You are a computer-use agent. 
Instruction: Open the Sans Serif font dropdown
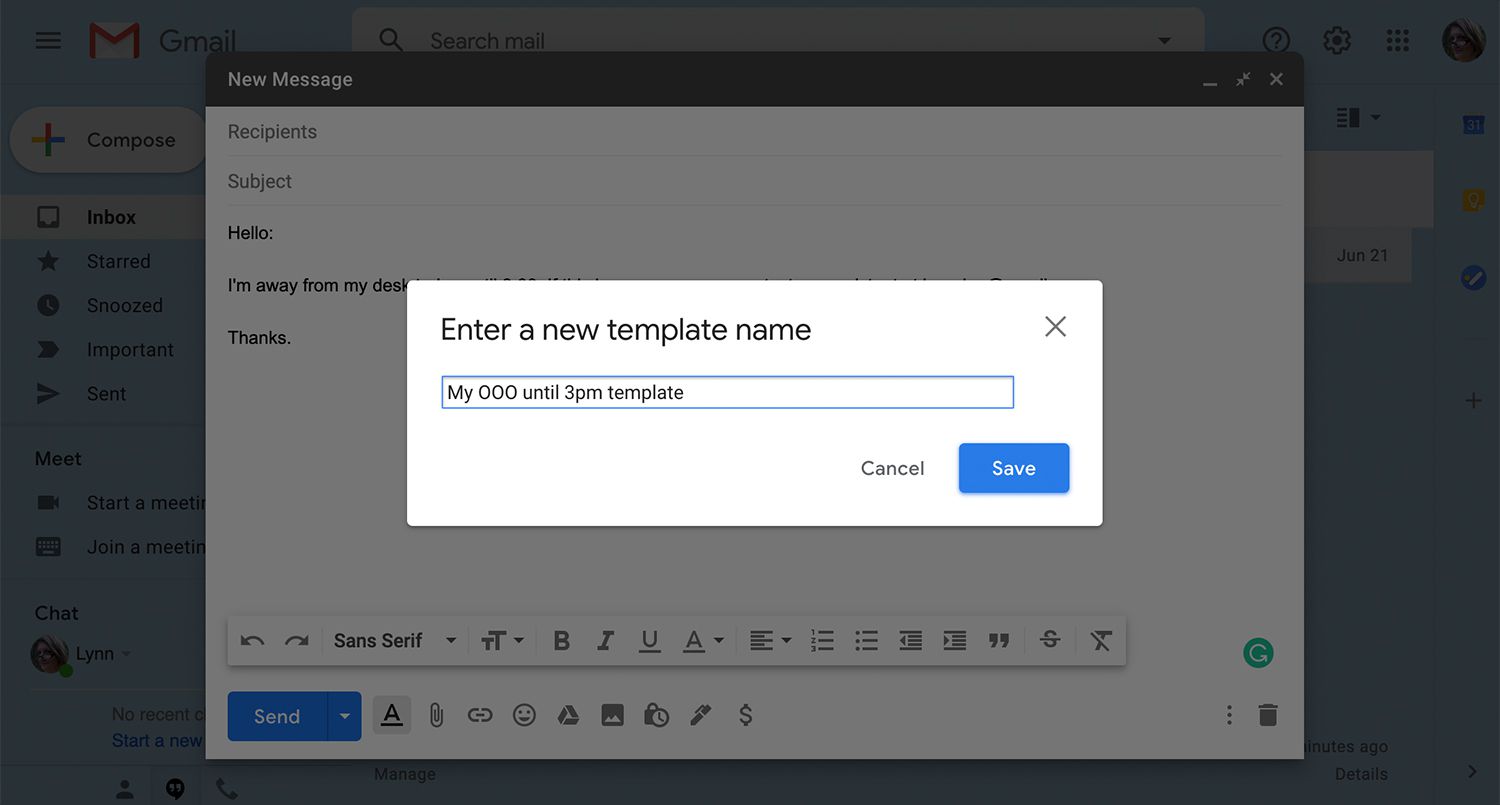pyautogui.click(x=395, y=641)
